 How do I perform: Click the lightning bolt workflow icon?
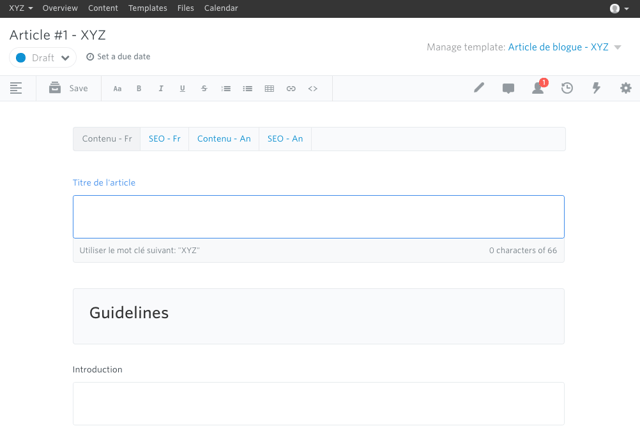tap(596, 88)
